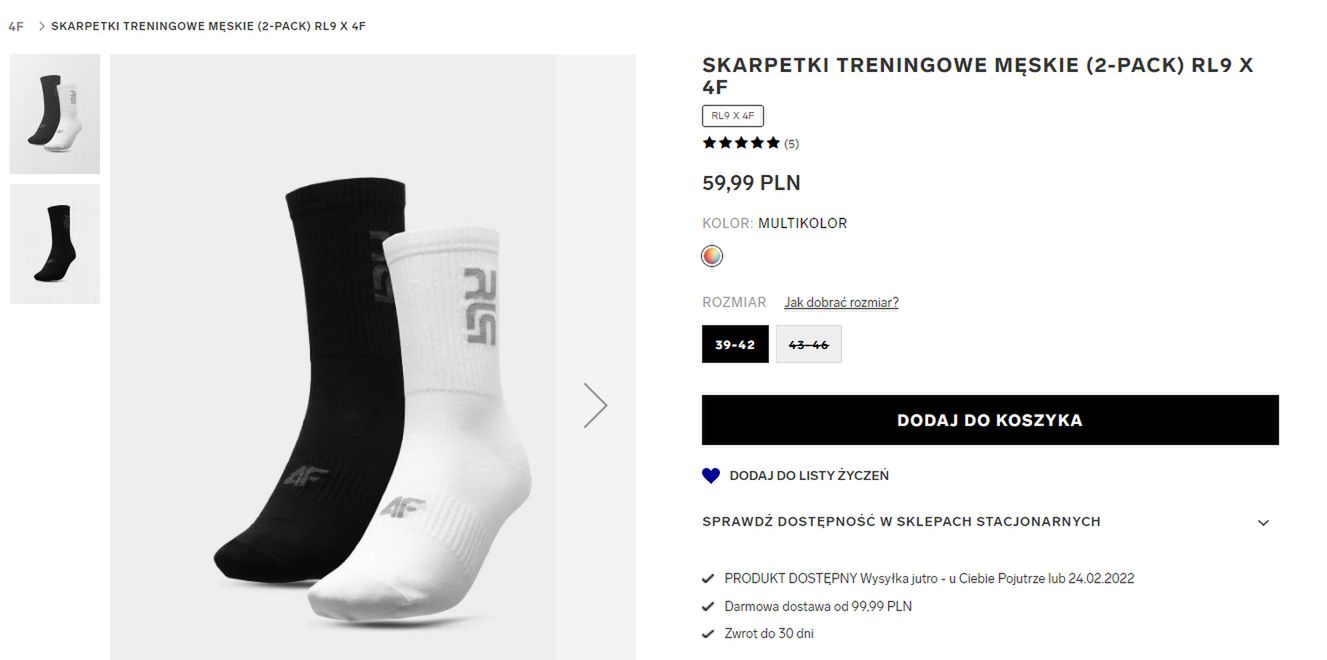
Task: Select unavailable size 43-46
Action: (809, 344)
